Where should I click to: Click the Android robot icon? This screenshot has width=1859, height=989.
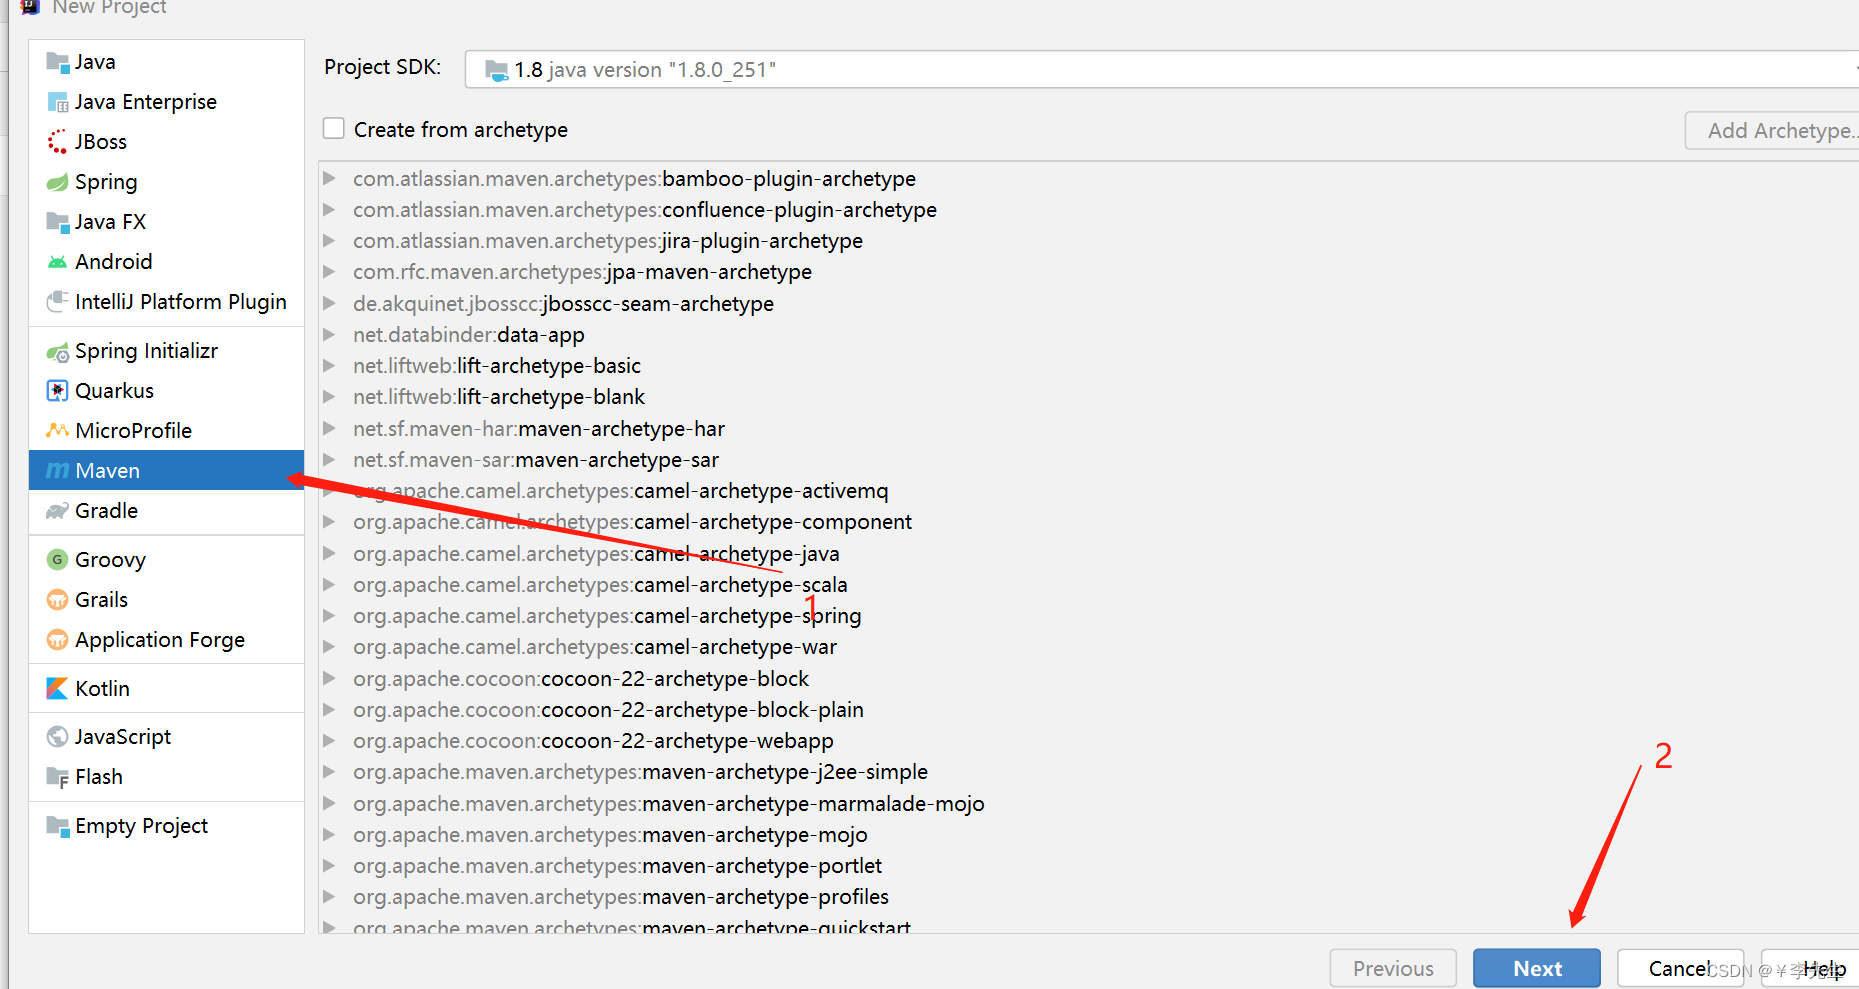click(58, 262)
